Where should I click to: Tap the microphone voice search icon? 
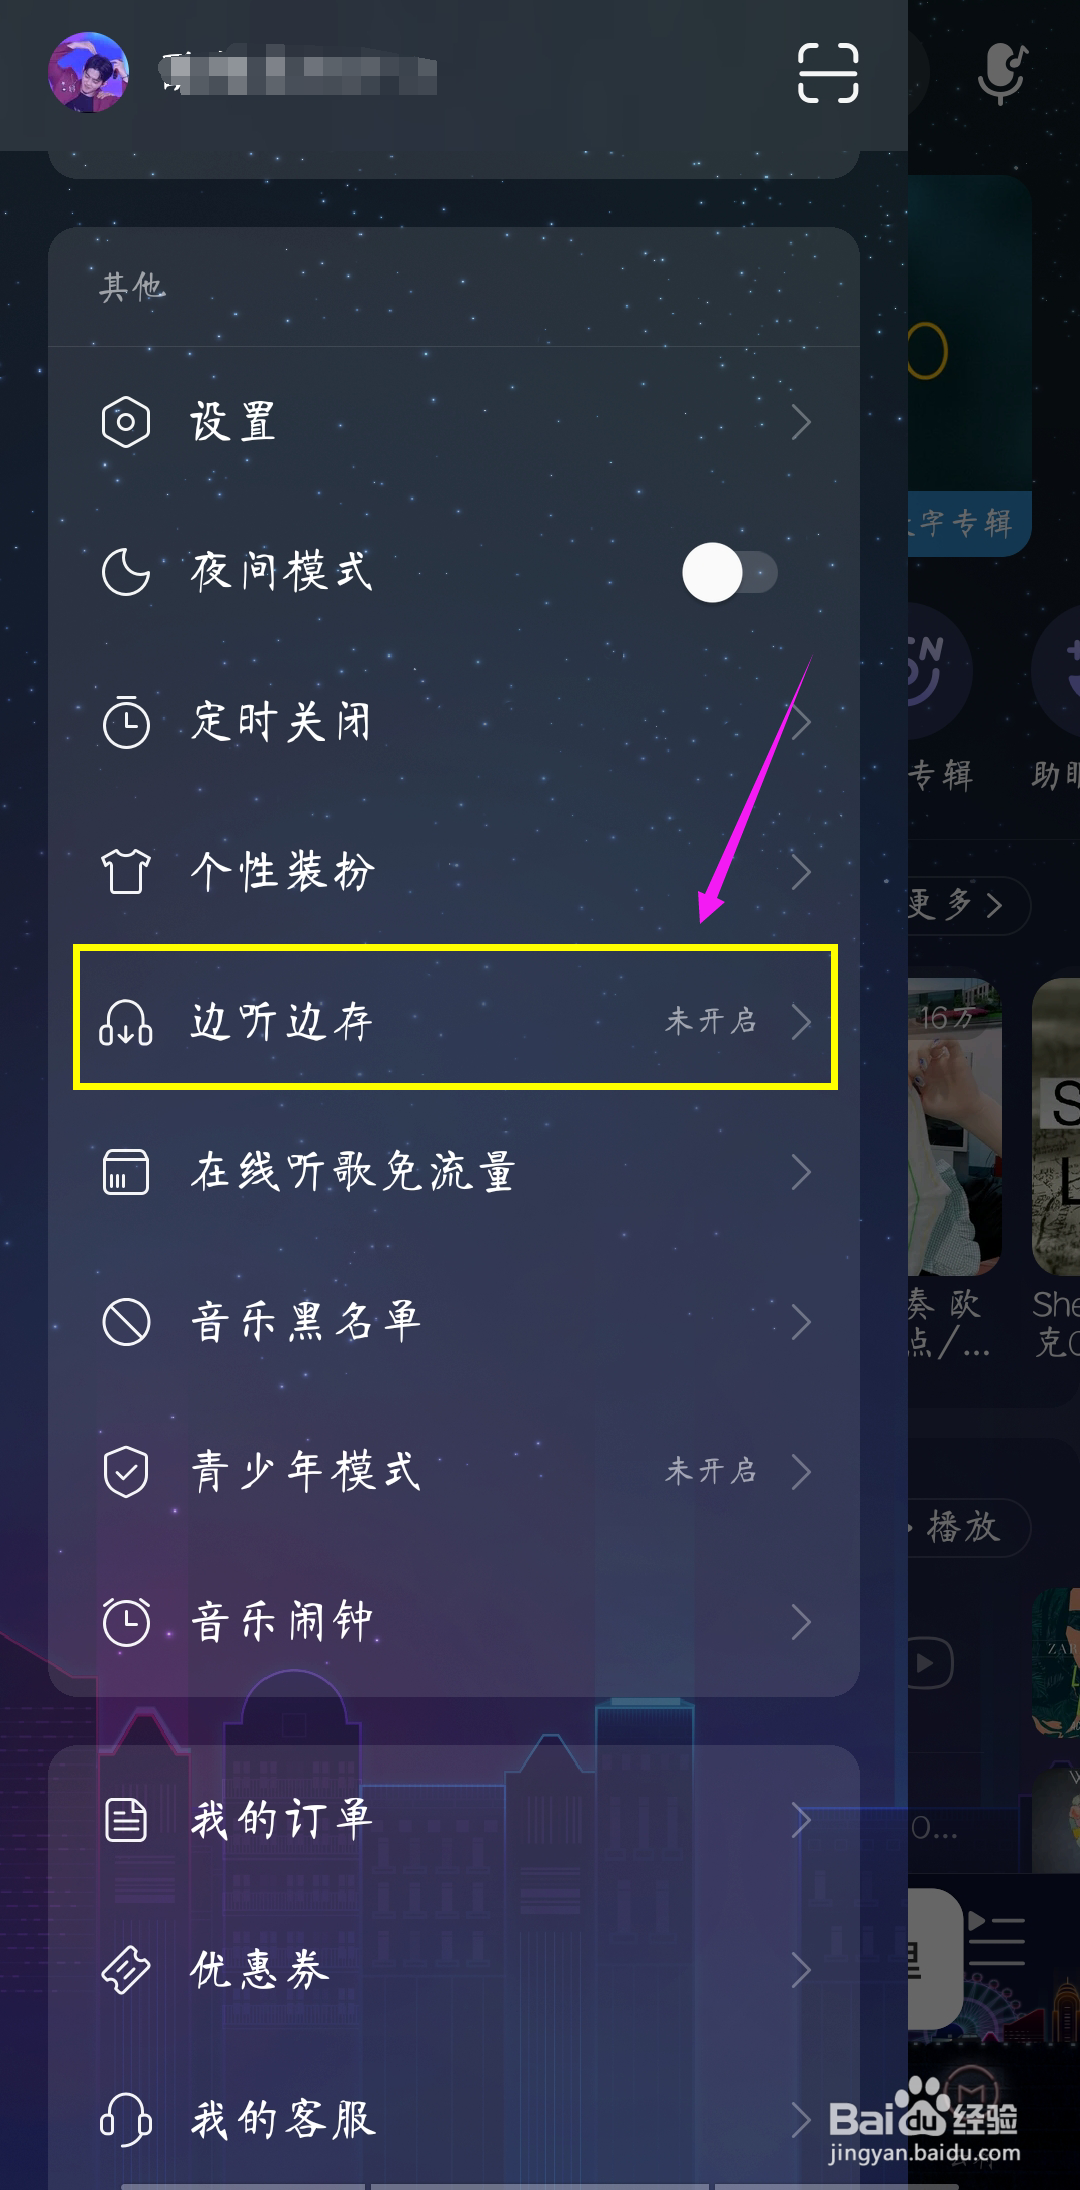(x=1002, y=73)
